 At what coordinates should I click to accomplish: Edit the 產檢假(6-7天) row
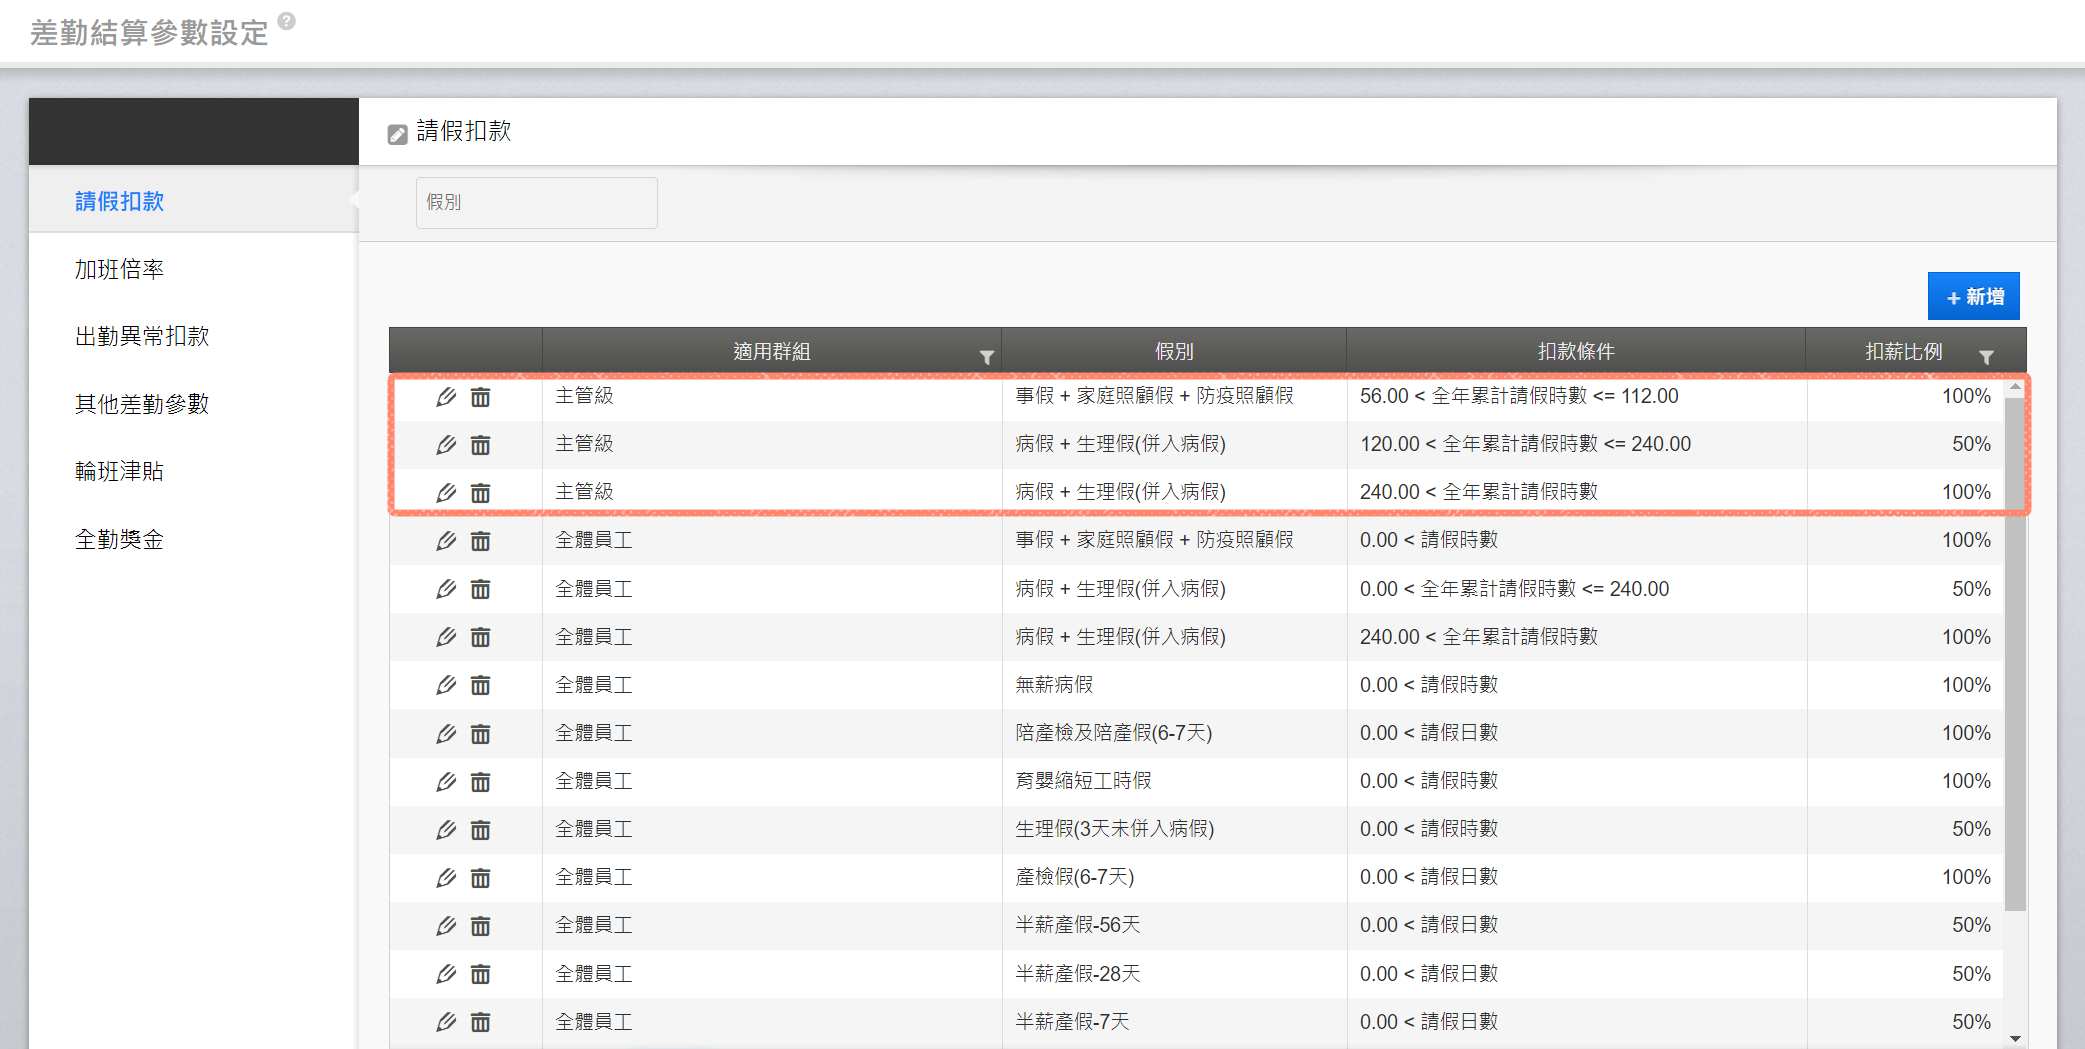(x=446, y=878)
